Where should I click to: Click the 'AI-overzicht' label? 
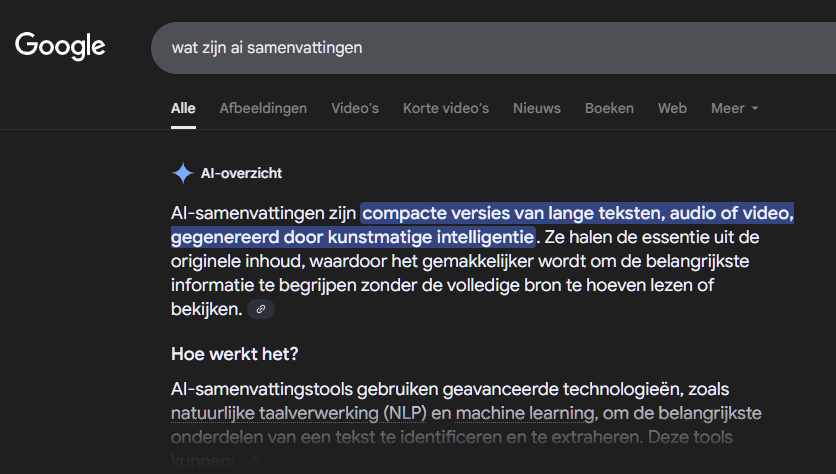[241, 173]
